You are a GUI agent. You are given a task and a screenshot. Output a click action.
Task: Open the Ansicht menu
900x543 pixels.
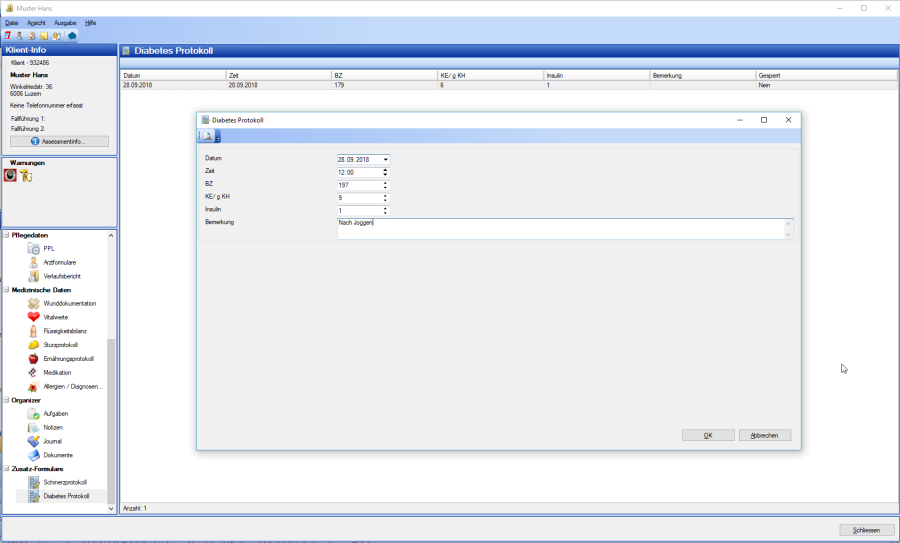click(x=36, y=23)
